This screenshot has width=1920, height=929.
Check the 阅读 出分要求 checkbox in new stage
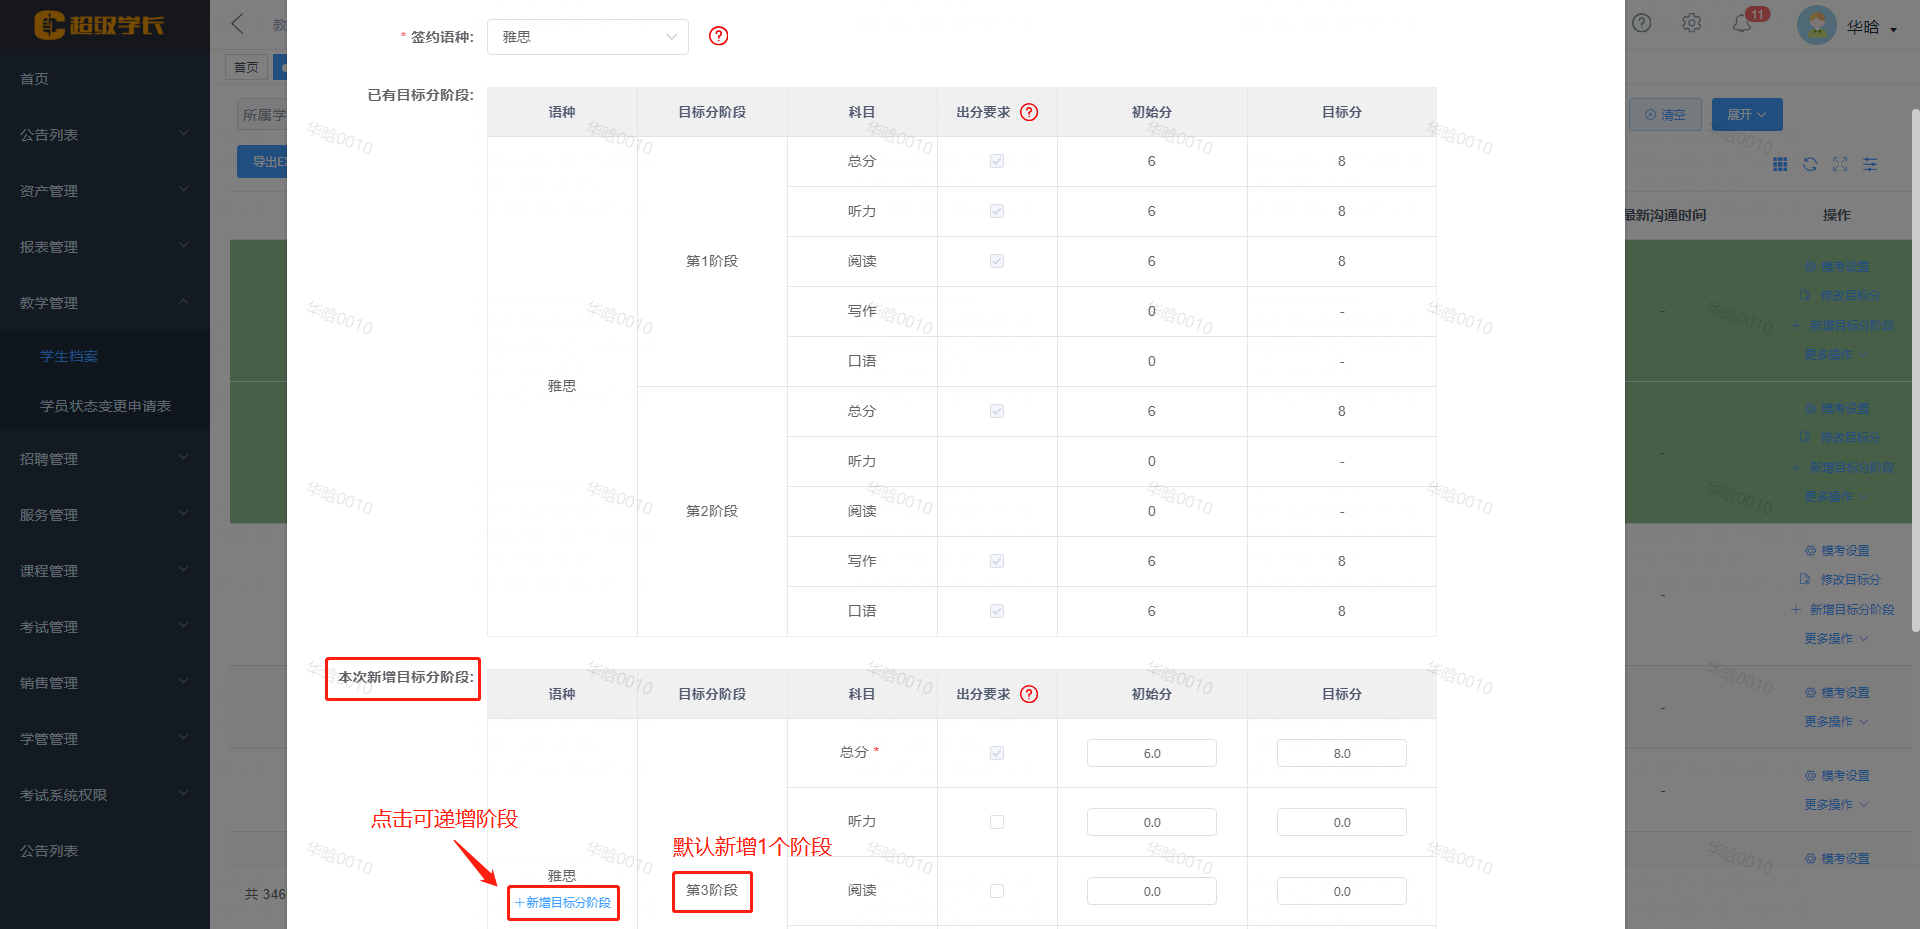(997, 891)
